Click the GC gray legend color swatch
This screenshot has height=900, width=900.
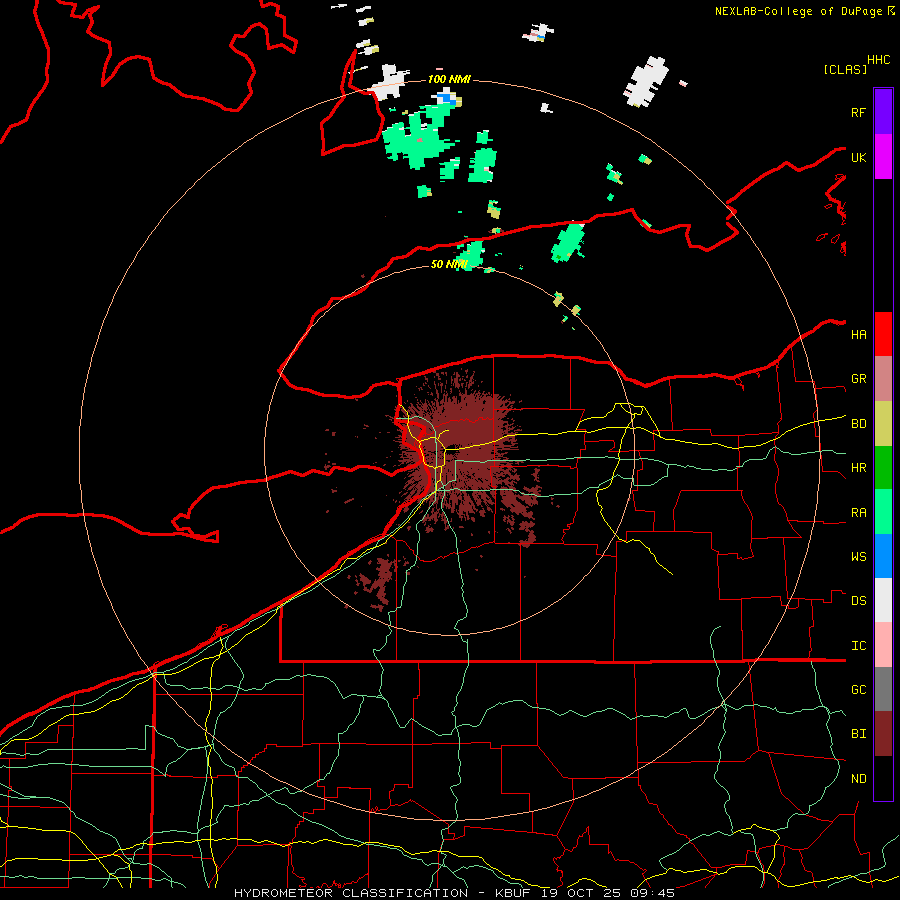click(x=883, y=689)
